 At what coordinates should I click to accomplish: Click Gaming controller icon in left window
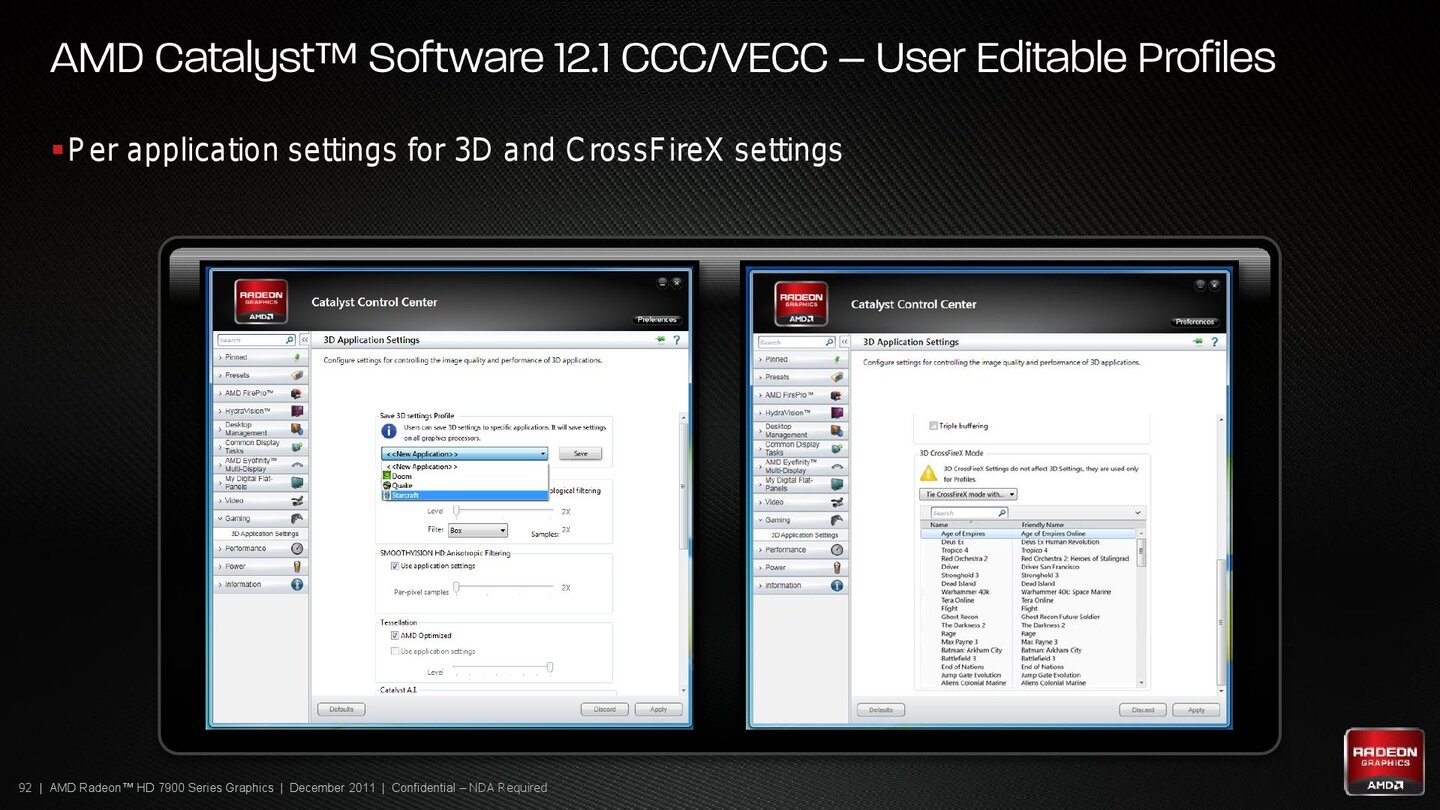pyautogui.click(x=296, y=518)
